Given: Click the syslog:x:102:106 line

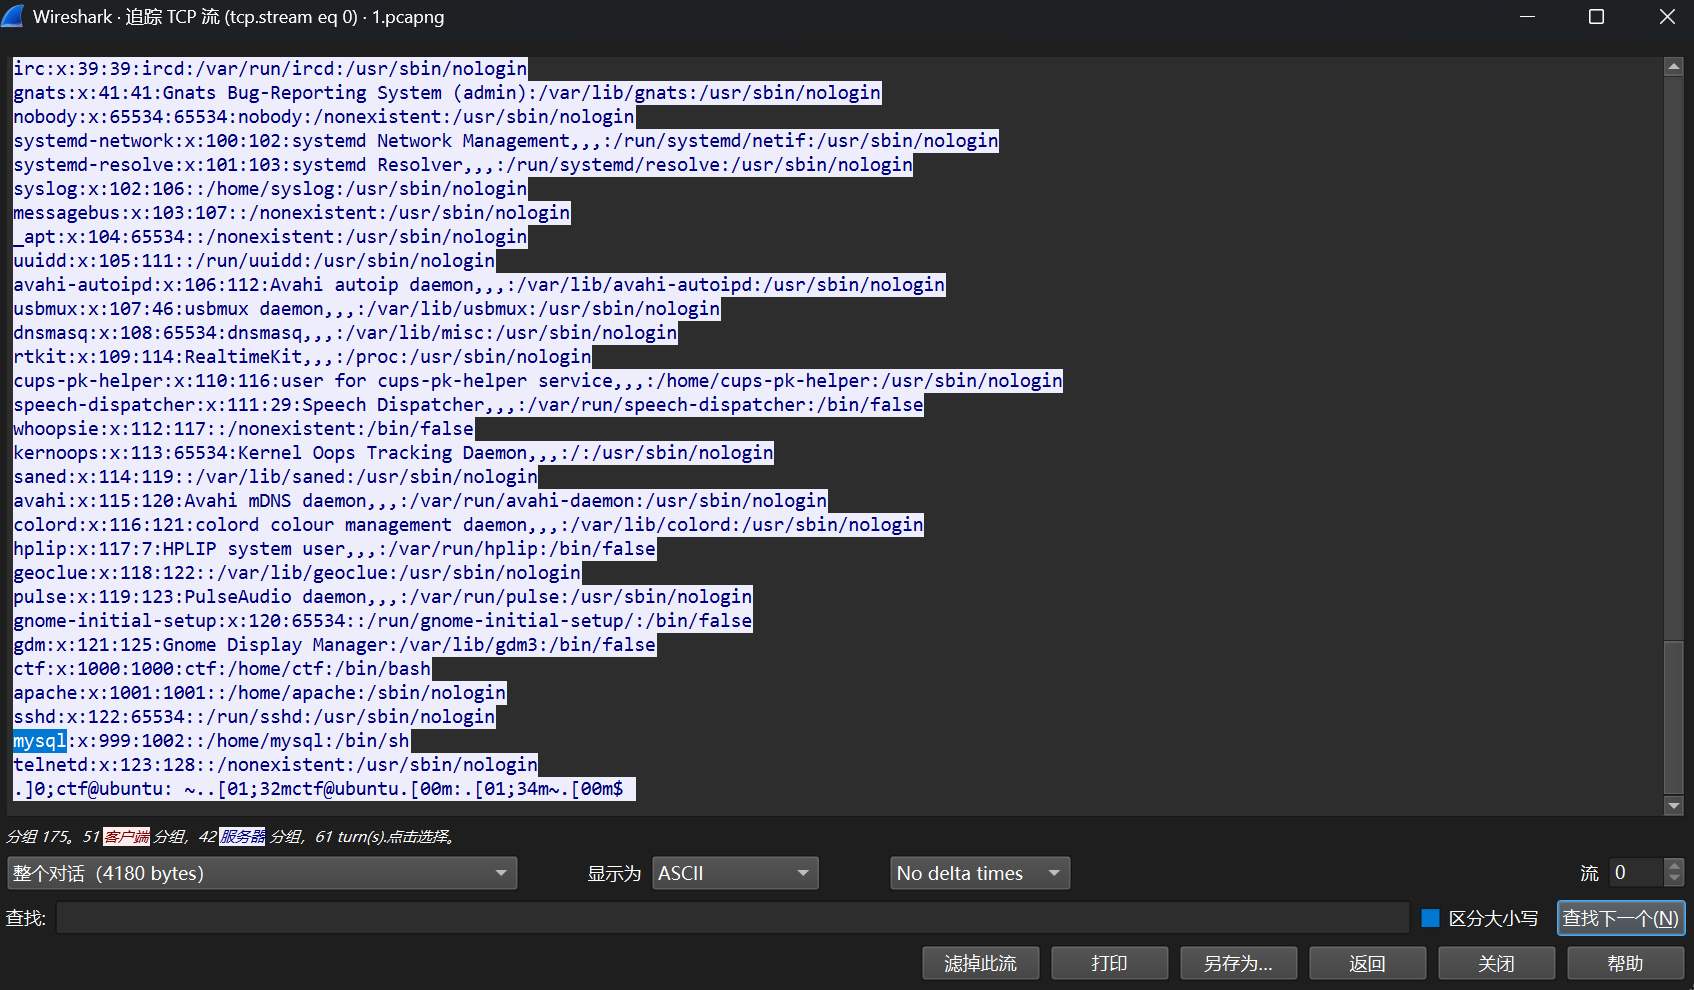Looking at the screenshot, I should 270,189.
